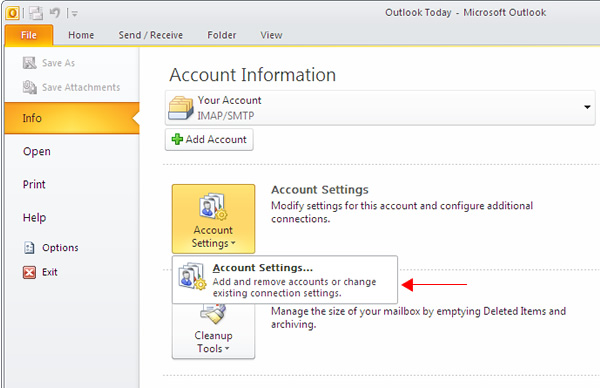The image size is (600, 388).
Task: Click the Account Information heading
Action: coord(253,75)
